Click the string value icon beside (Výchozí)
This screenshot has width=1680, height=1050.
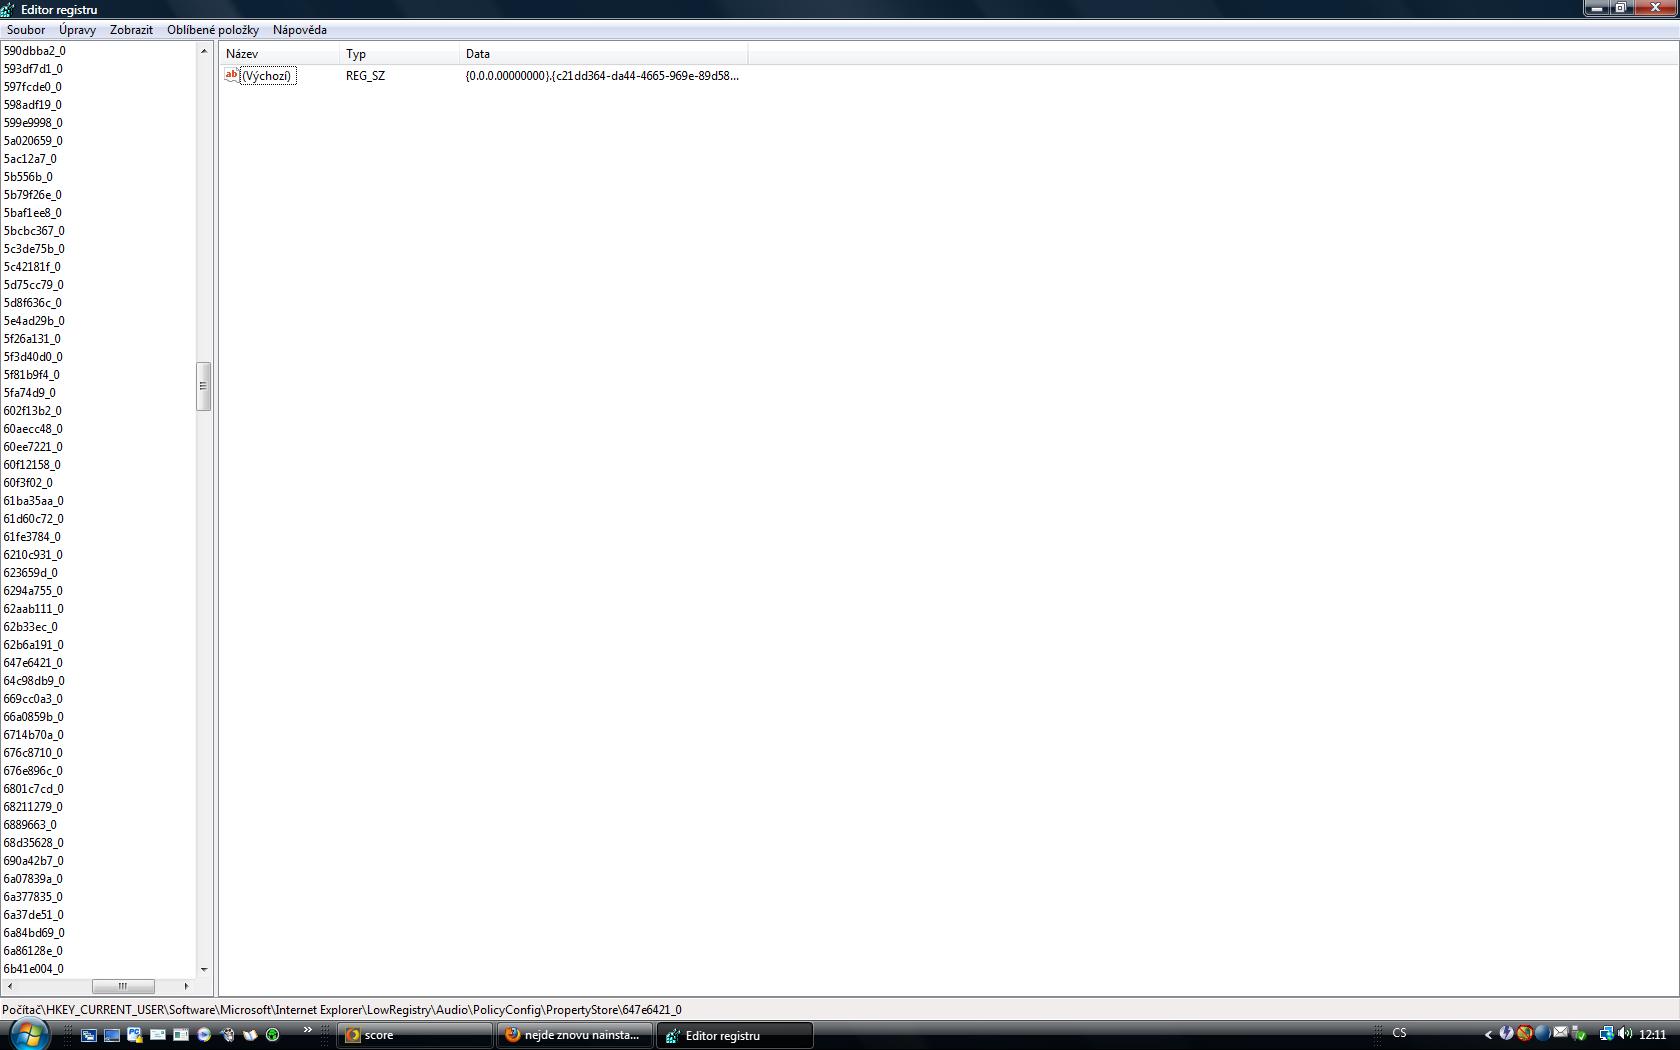click(x=232, y=75)
